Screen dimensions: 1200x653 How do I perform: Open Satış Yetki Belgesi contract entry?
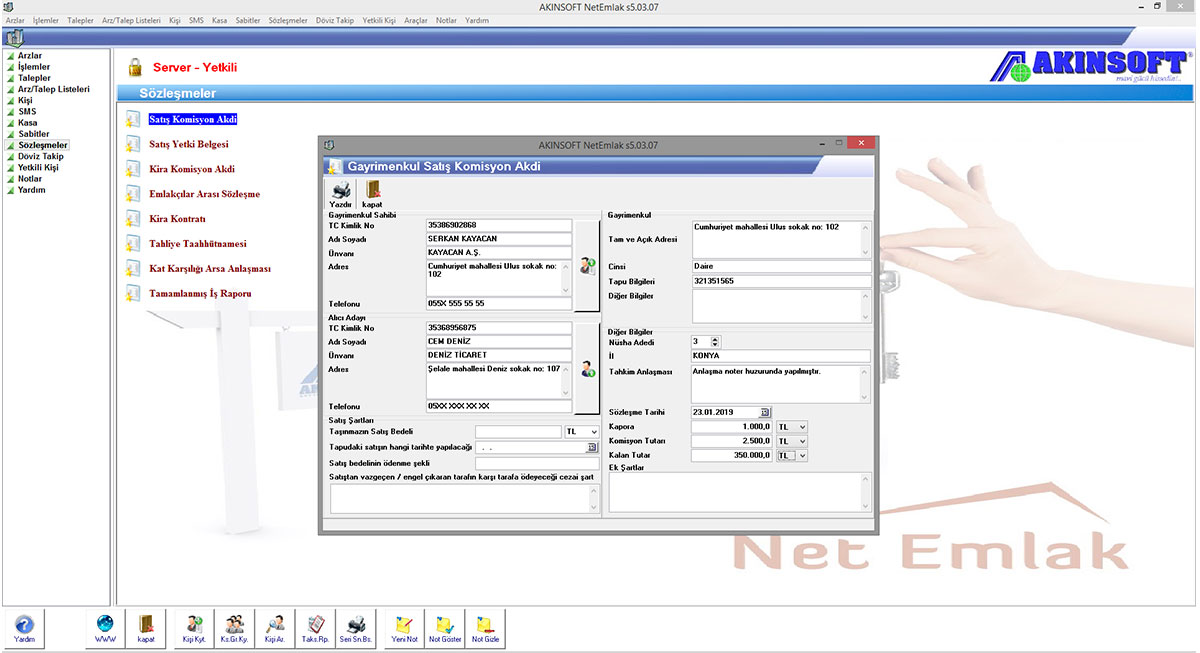(x=190, y=143)
